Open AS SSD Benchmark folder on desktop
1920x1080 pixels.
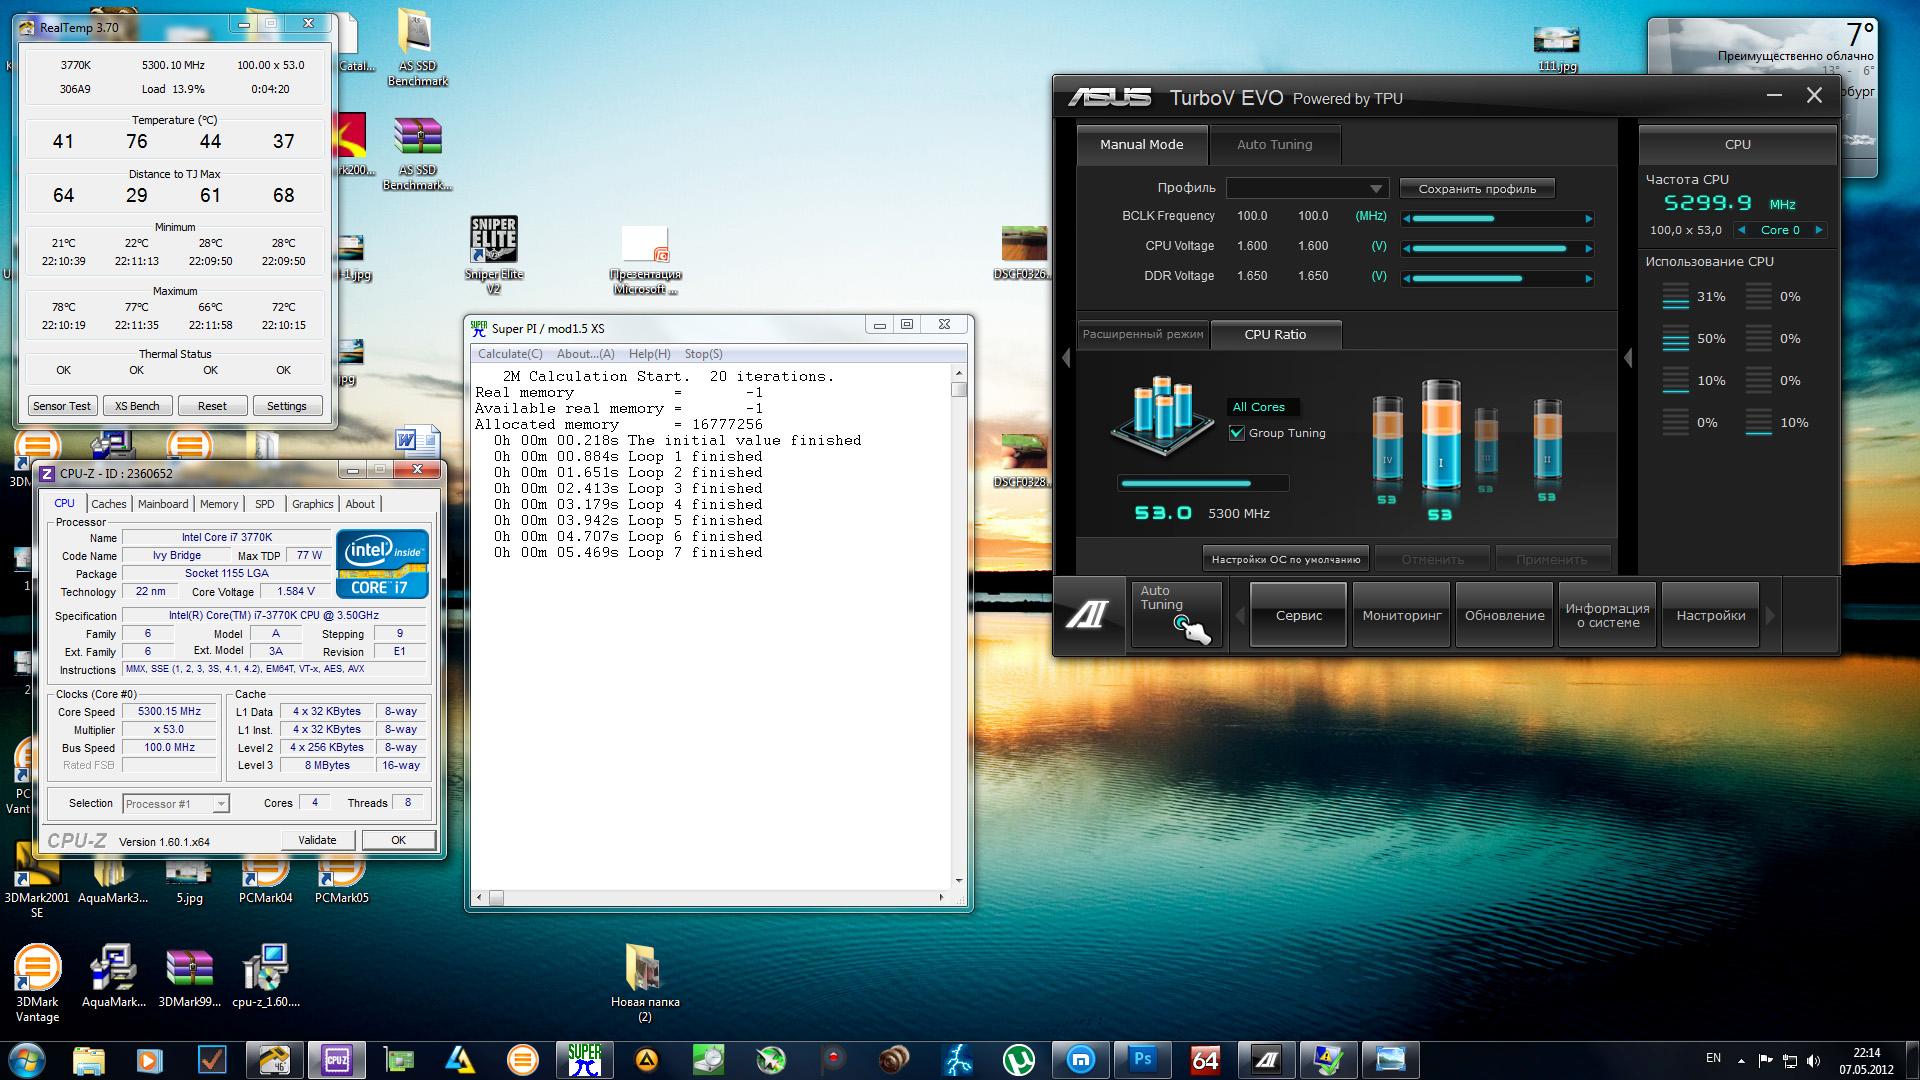tap(417, 47)
